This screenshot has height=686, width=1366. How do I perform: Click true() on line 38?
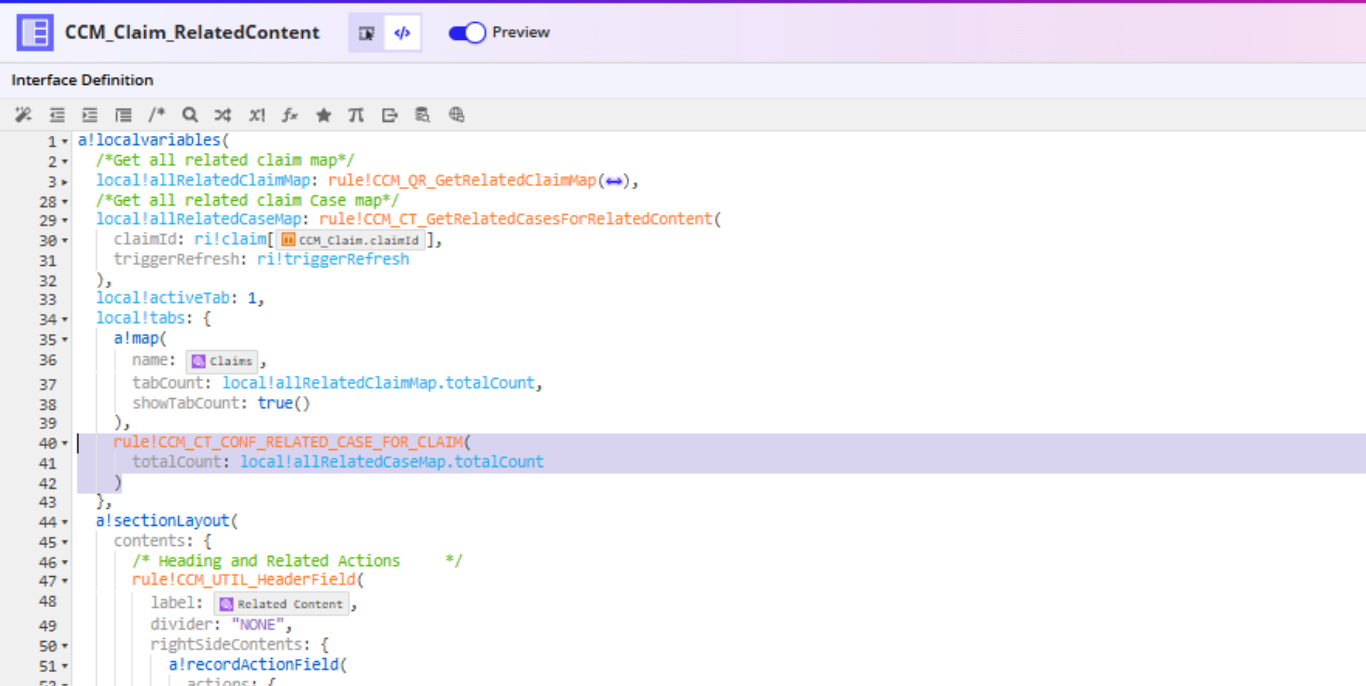pyautogui.click(x=284, y=403)
